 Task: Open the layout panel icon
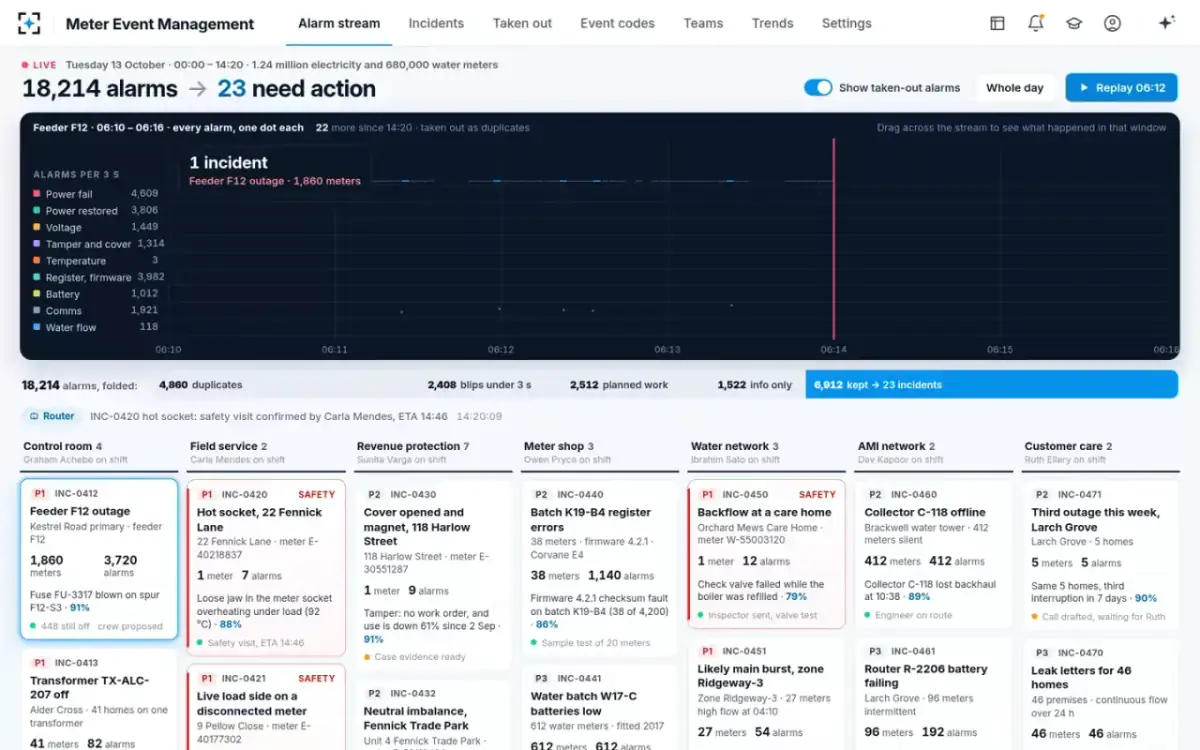[997, 23]
